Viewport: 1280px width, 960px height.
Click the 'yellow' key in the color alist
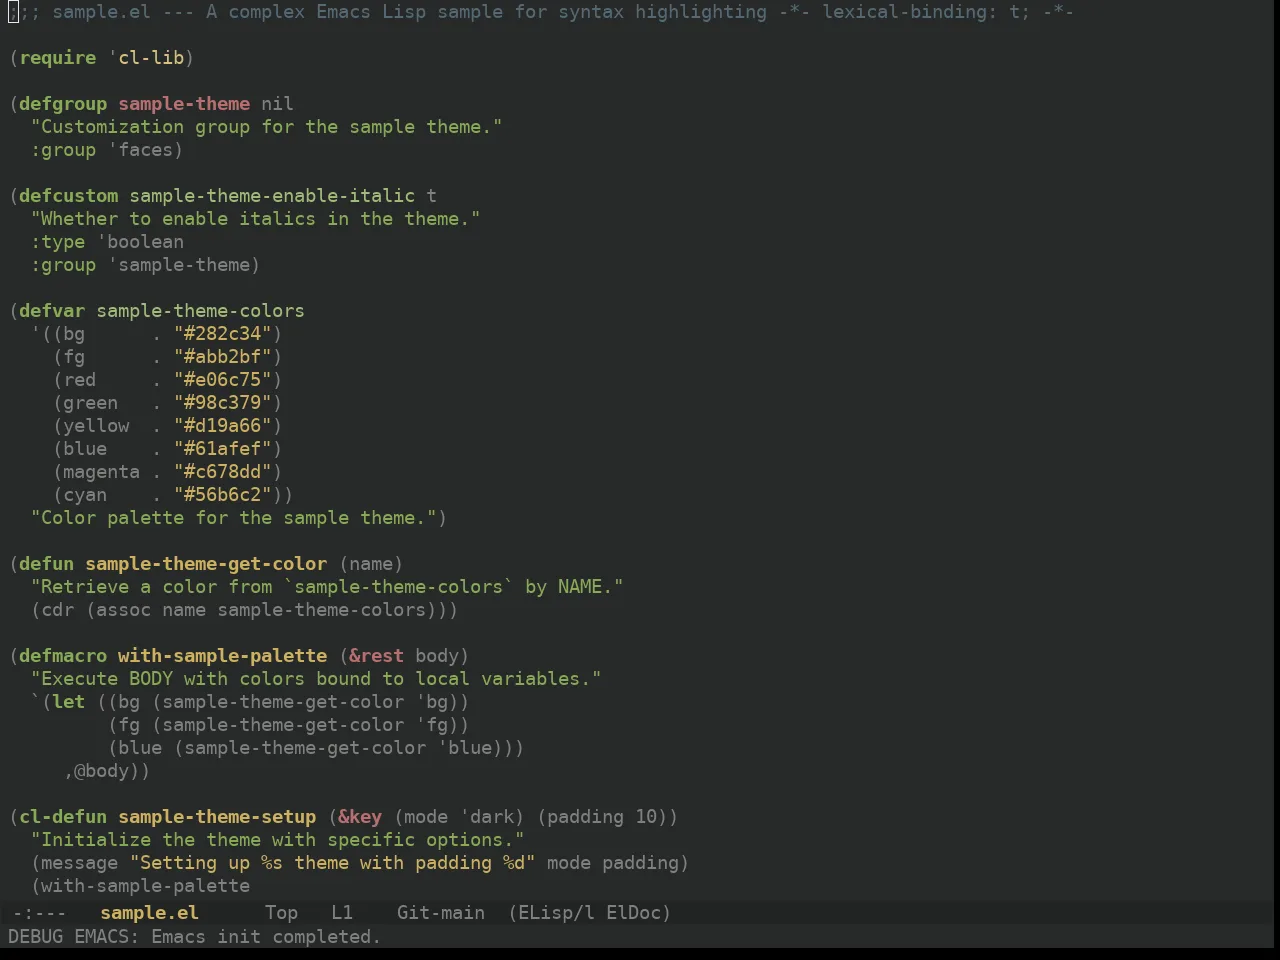pos(96,425)
